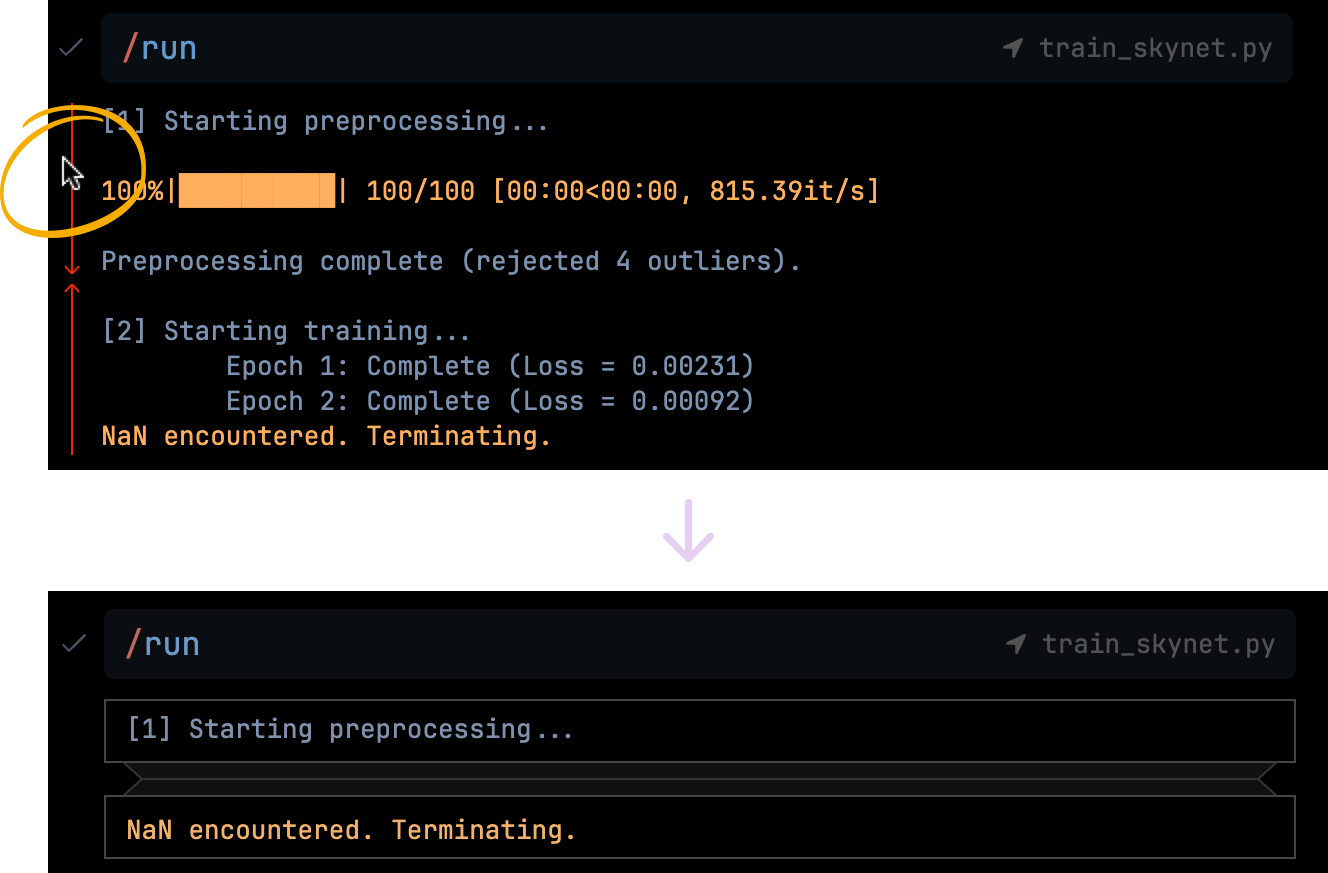Screen dimensions: 1328x873
Task: Expand the collapsed chevron divider between output boxes
Action: [x=699, y=778]
